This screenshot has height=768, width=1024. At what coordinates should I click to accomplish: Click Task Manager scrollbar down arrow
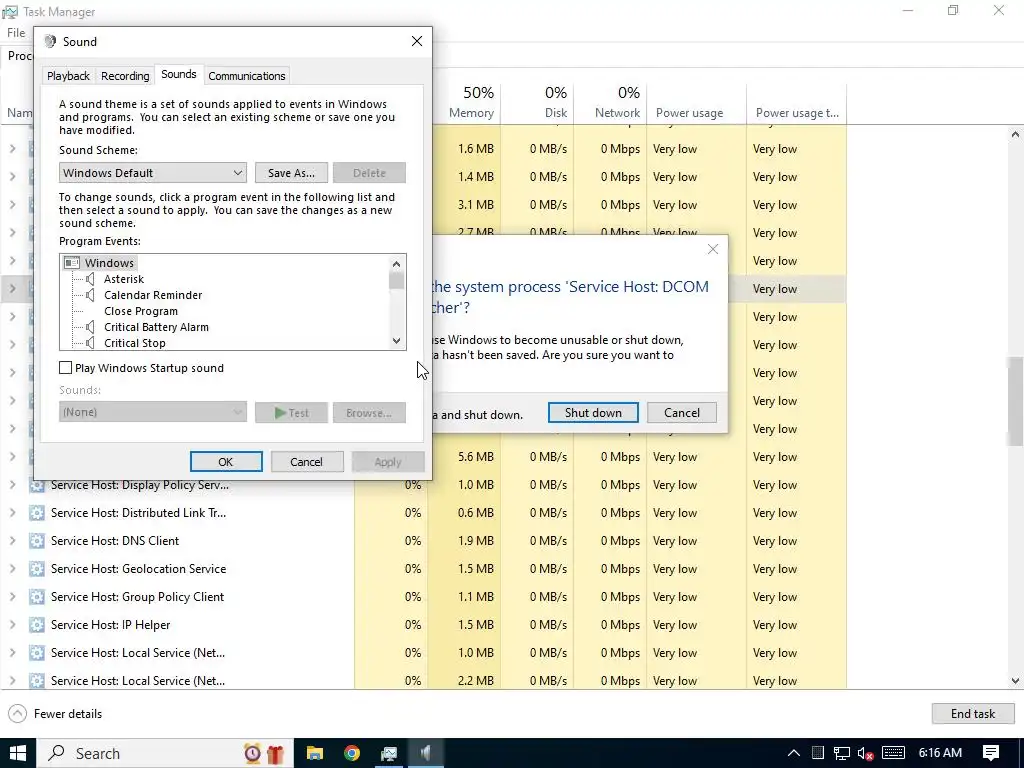[x=1015, y=680]
